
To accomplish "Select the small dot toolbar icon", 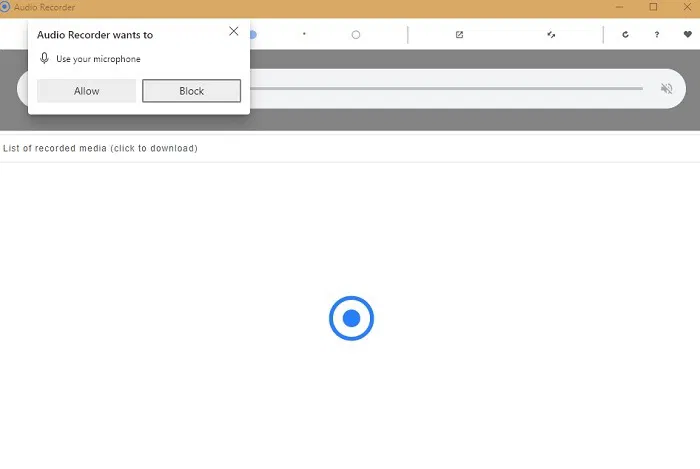I will [x=304, y=34].
